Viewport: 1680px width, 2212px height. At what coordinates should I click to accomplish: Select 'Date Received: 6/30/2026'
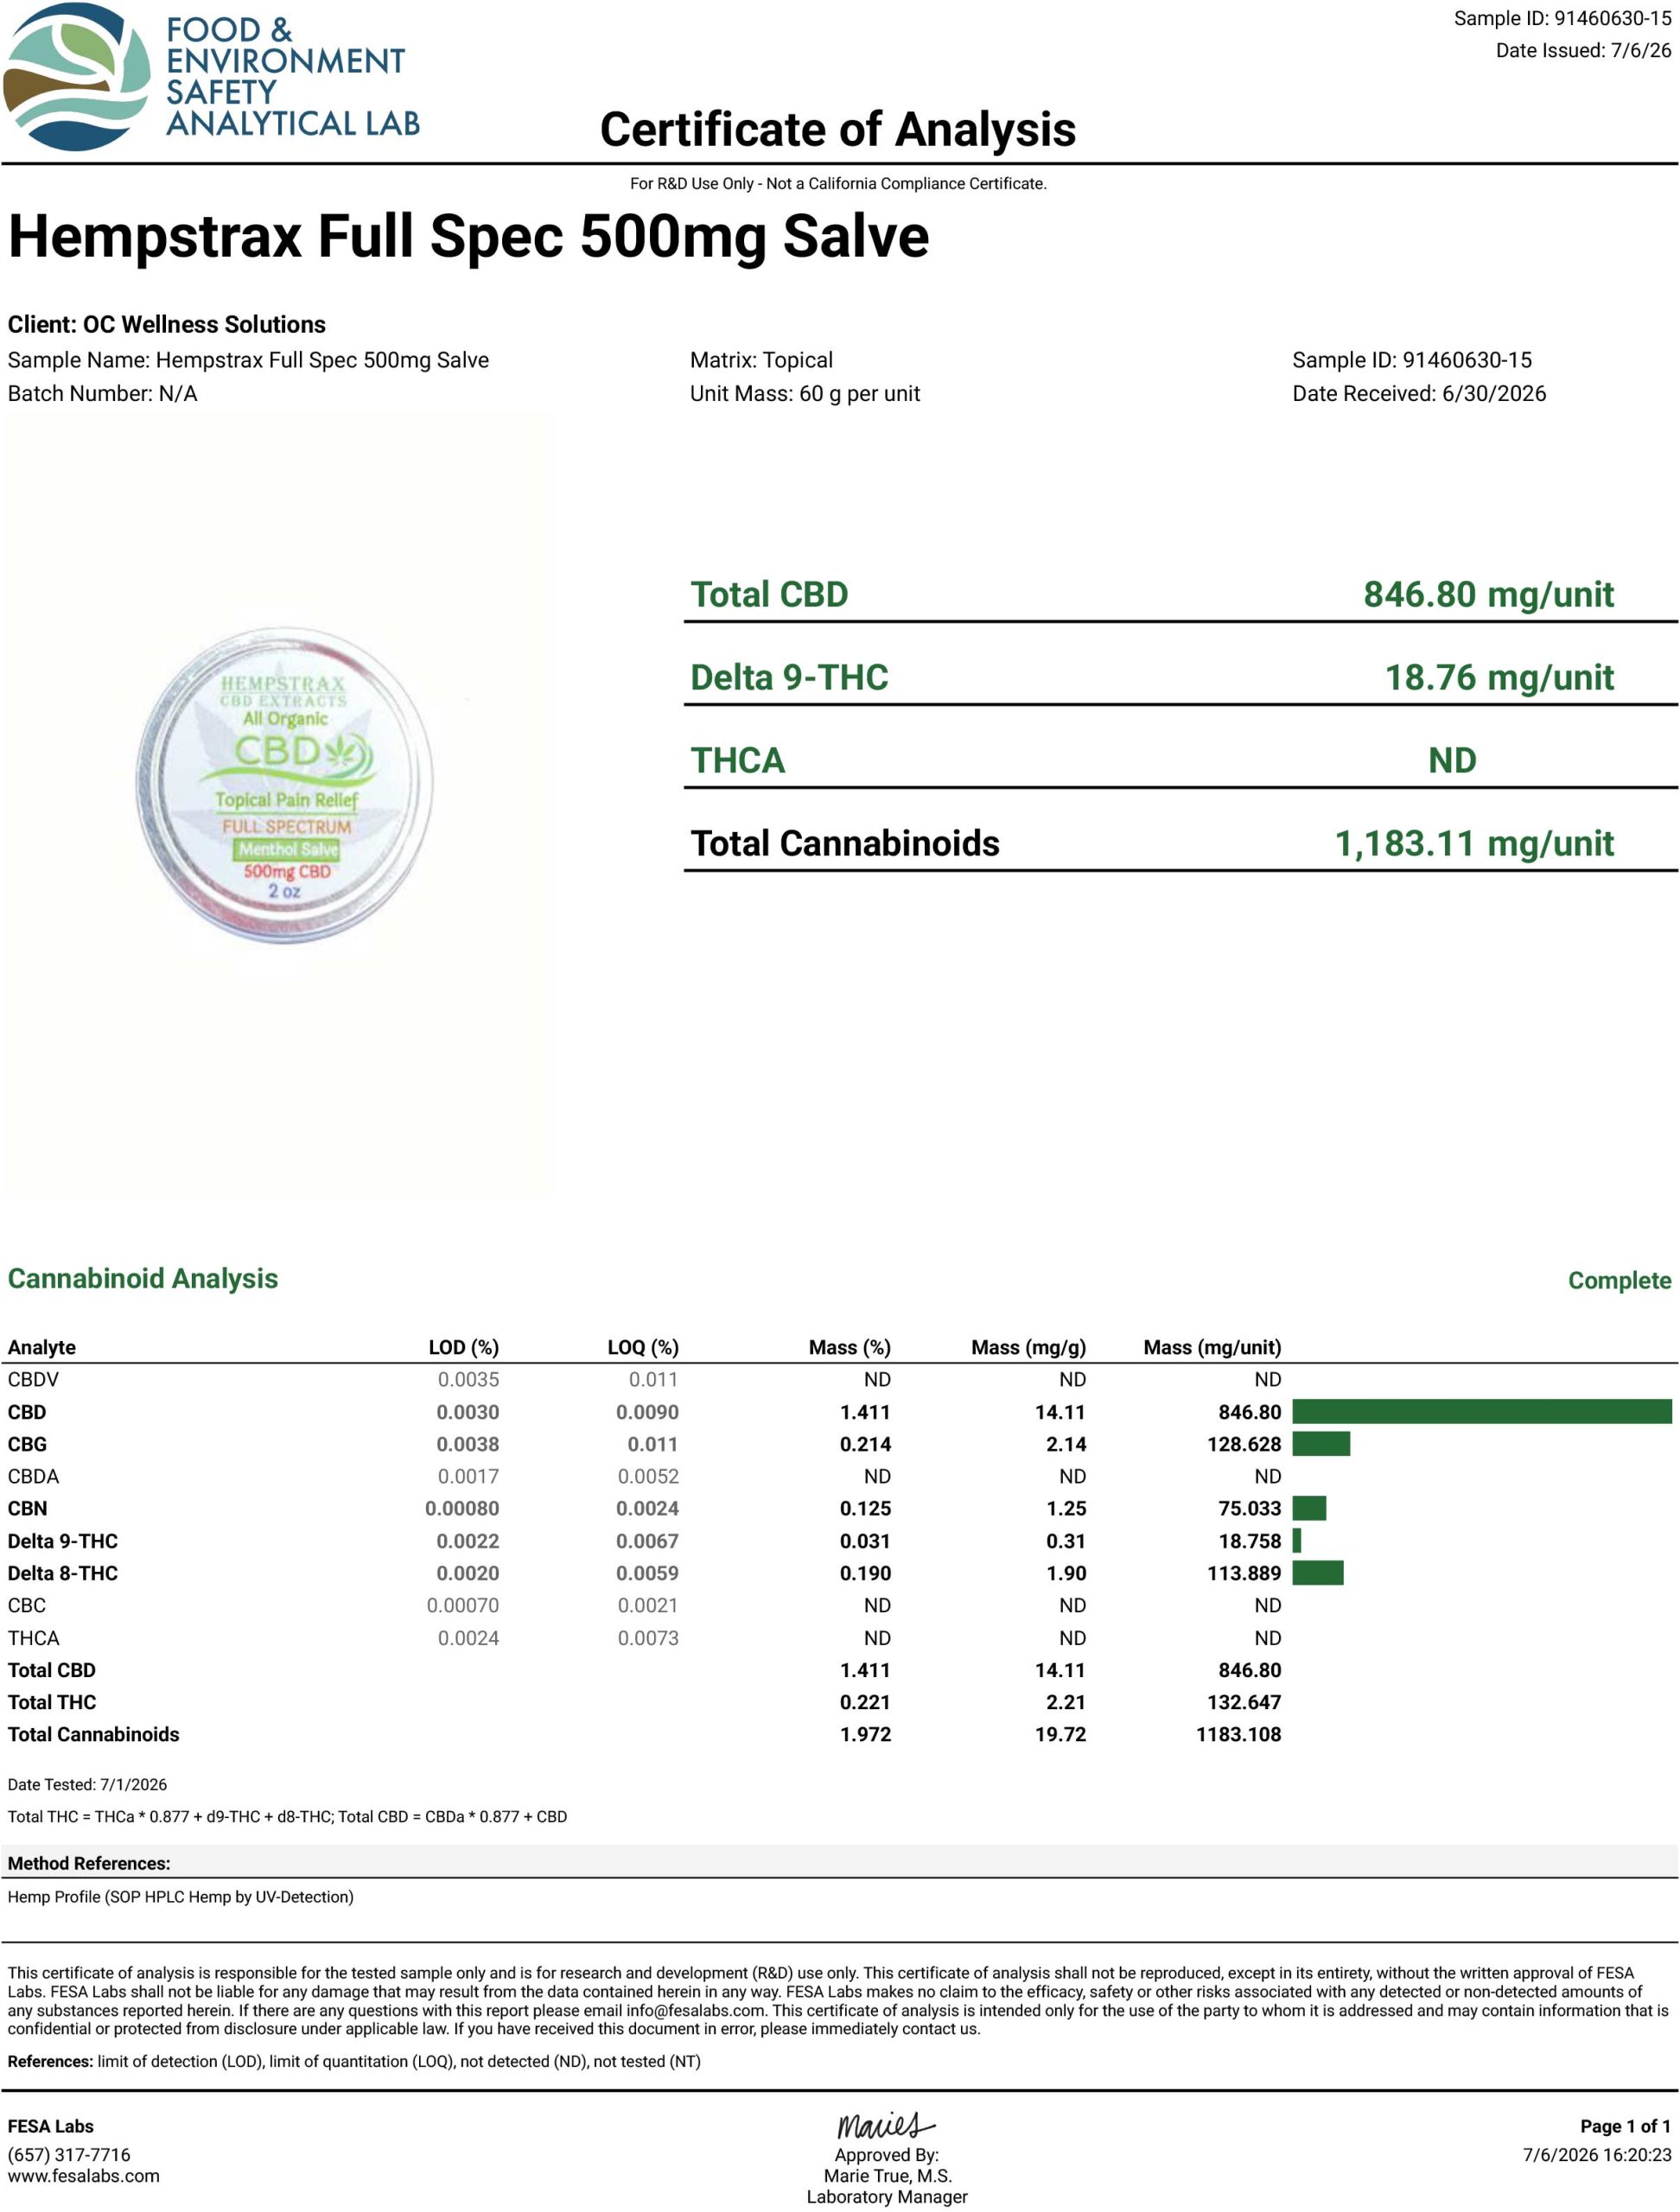coord(1419,394)
